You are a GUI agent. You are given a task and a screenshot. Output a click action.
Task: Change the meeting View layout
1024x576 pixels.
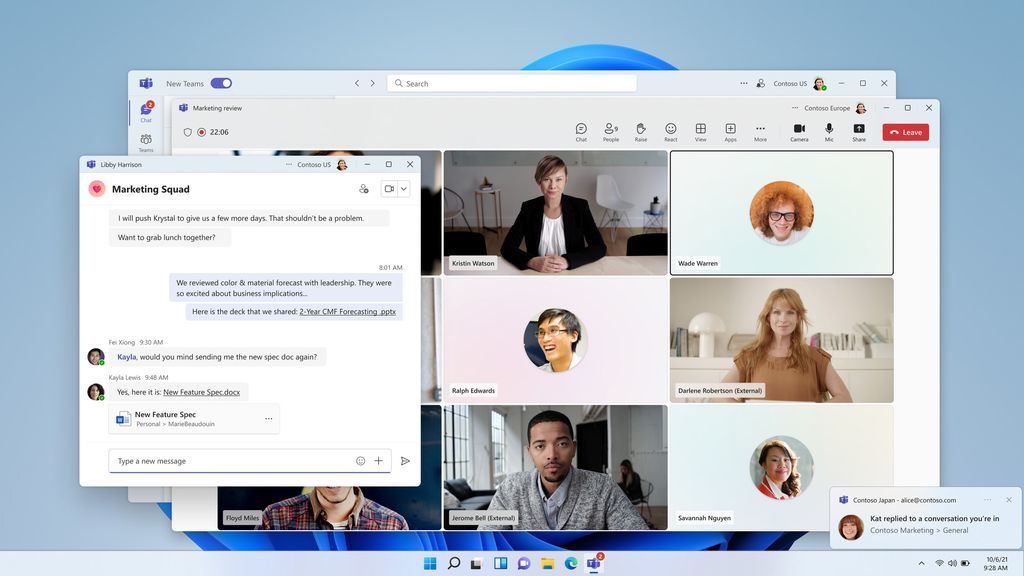point(700,131)
